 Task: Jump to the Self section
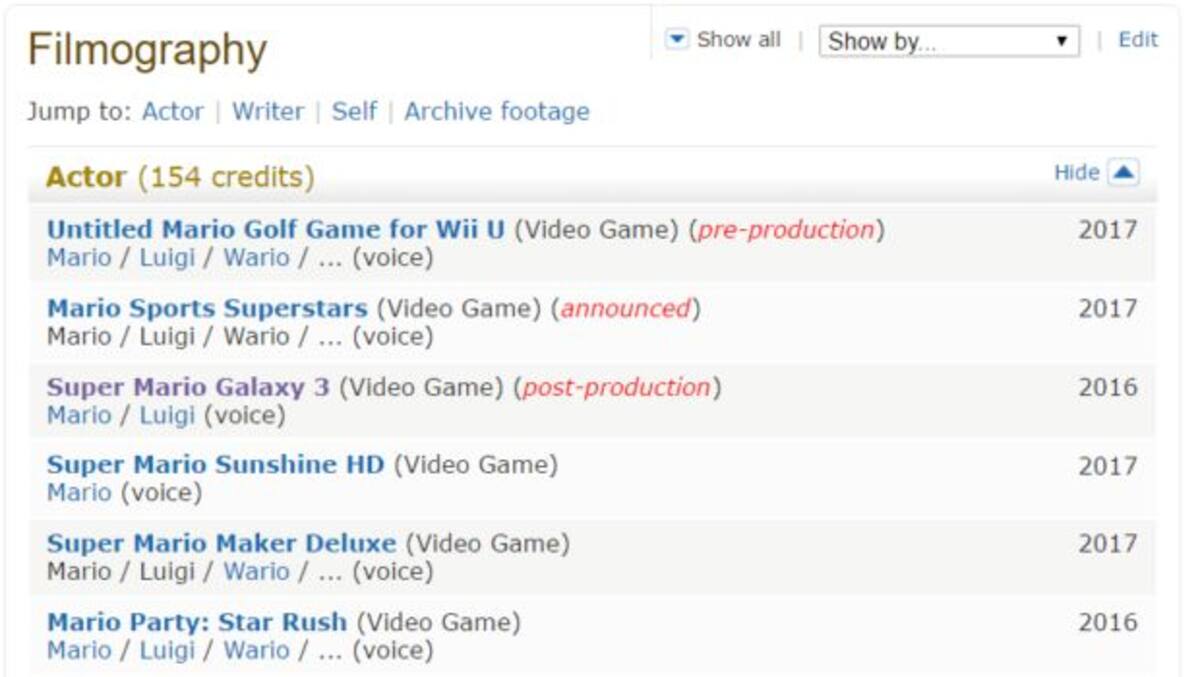(x=354, y=111)
